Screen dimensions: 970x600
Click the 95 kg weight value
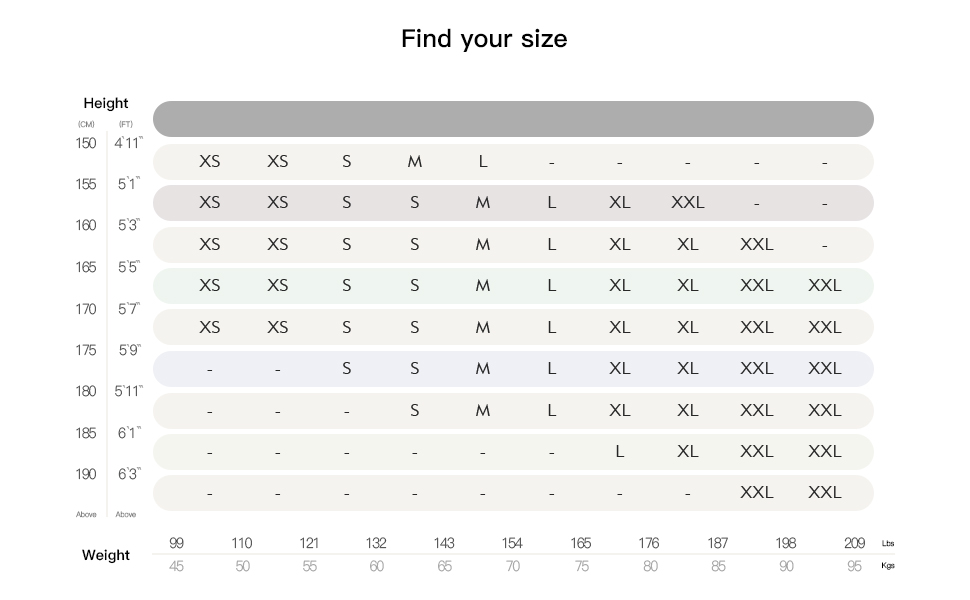[x=854, y=566]
